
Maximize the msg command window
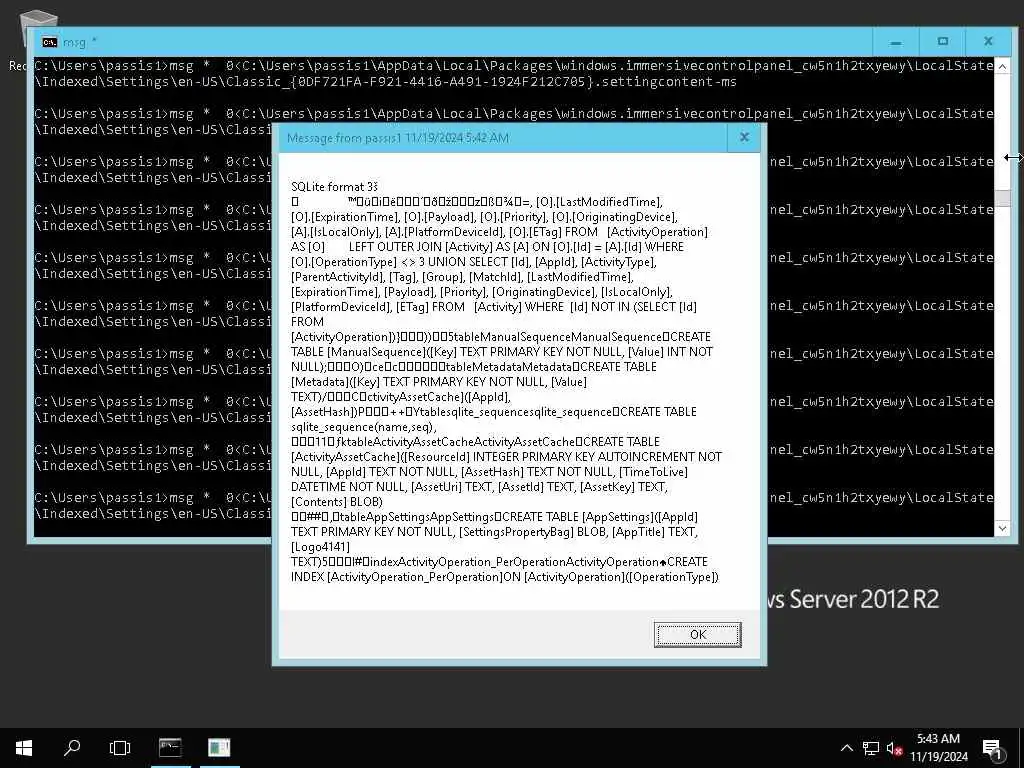[942, 42]
